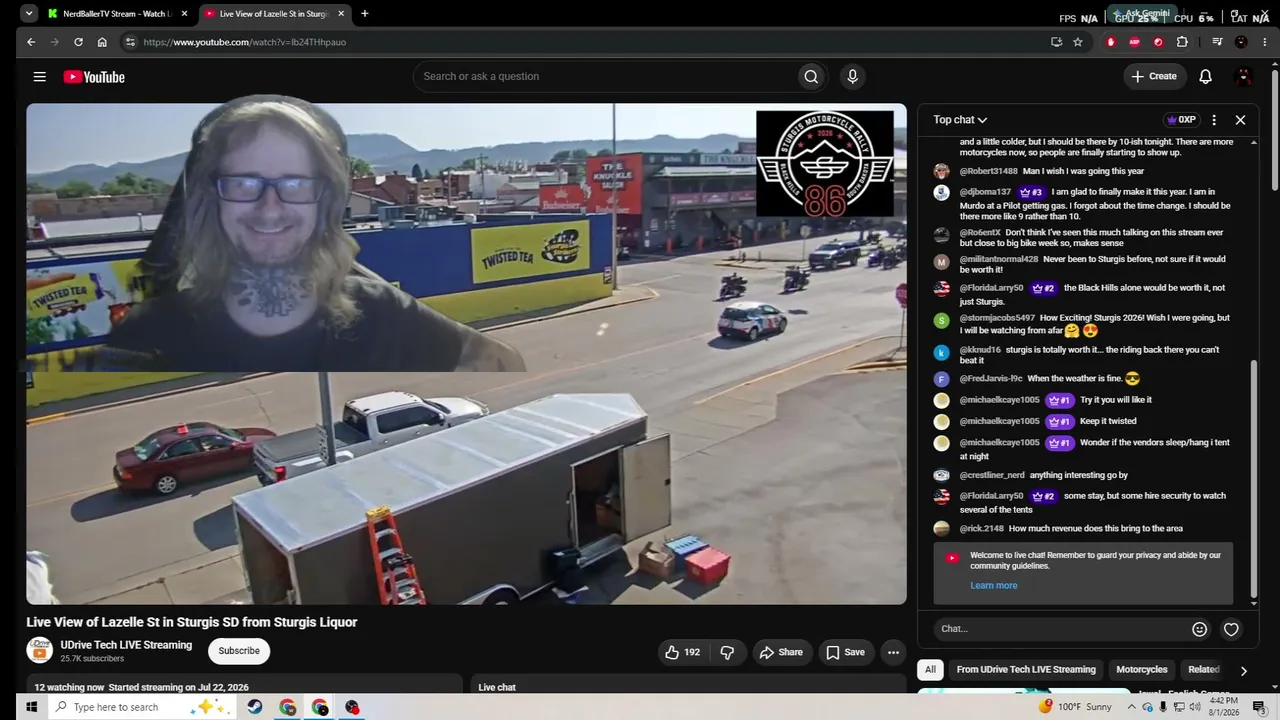This screenshot has height=720, width=1280.
Task: Close the NerdBallerTV Stream tab
Action: tap(184, 14)
